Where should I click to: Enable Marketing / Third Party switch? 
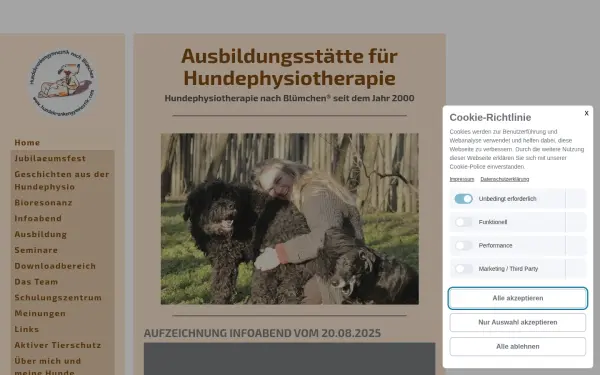tap(463, 269)
